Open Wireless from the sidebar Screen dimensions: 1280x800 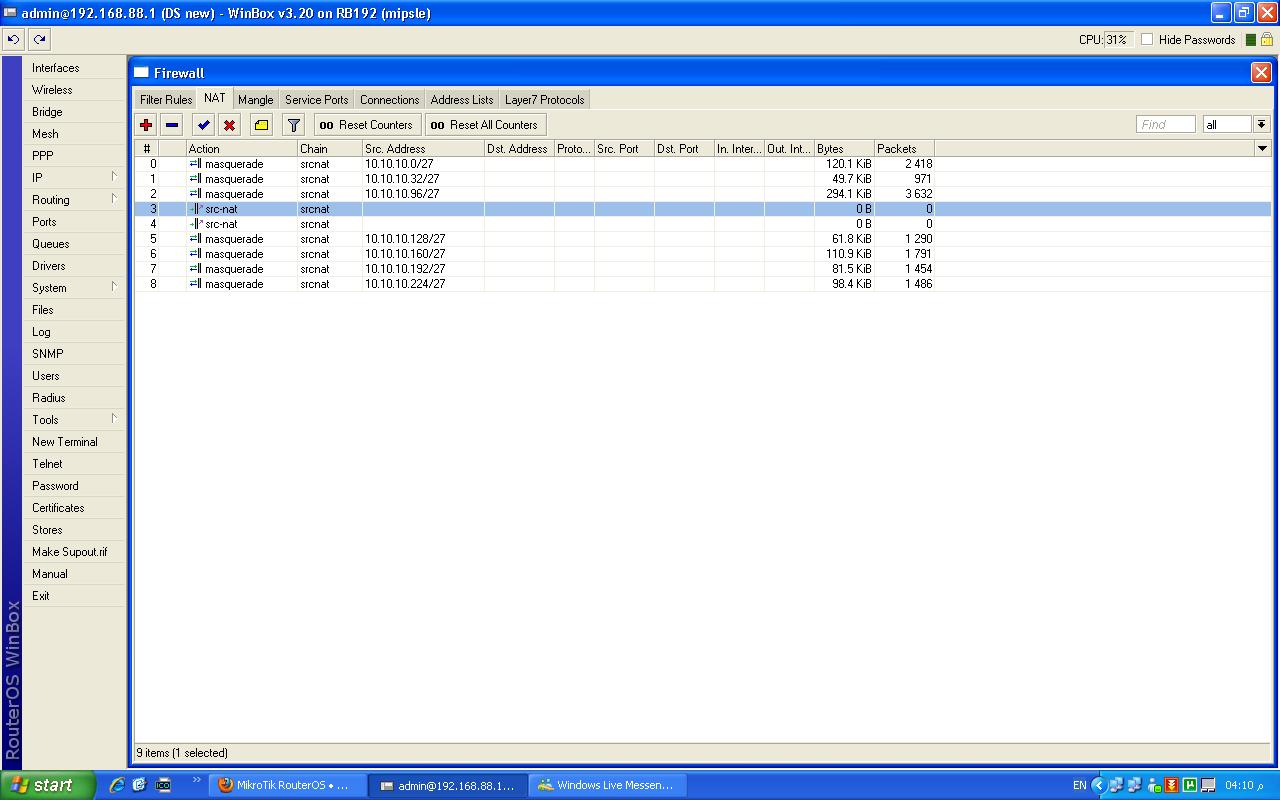pos(75,90)
